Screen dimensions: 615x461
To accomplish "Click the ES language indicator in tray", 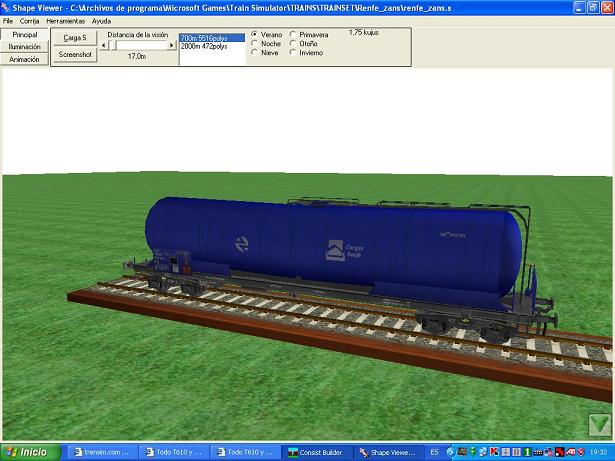I will (434, 453).
